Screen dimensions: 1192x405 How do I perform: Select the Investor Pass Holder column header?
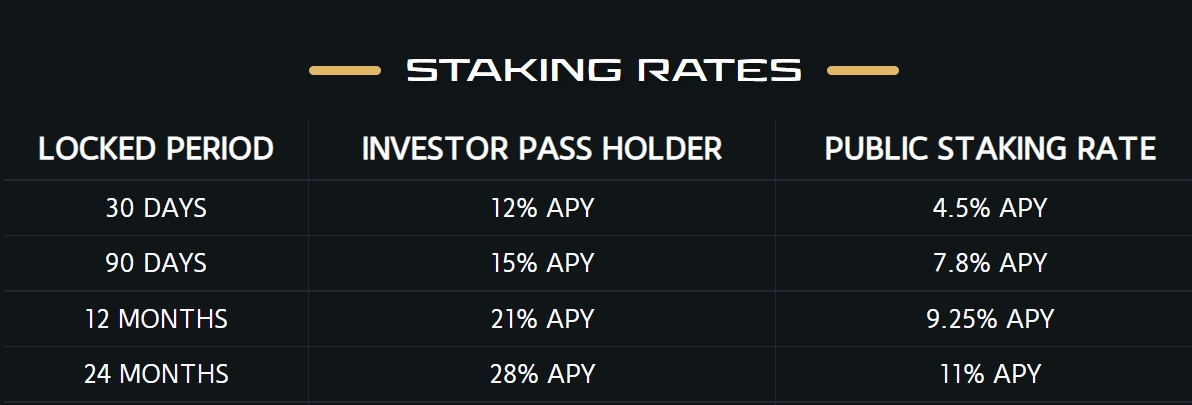click(x=542, y=149)
